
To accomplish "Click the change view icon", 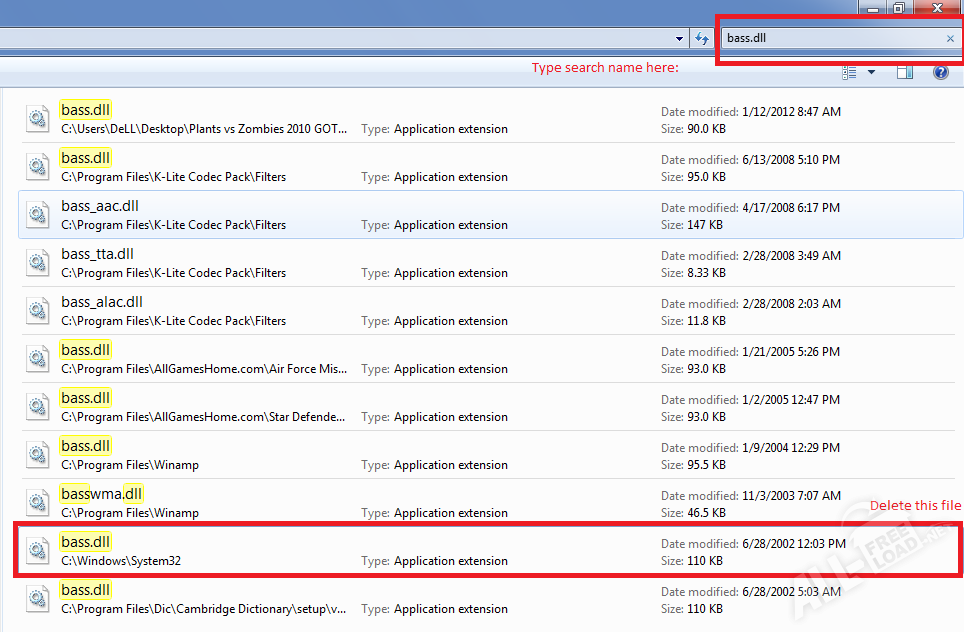I will [x=850, y=73].
